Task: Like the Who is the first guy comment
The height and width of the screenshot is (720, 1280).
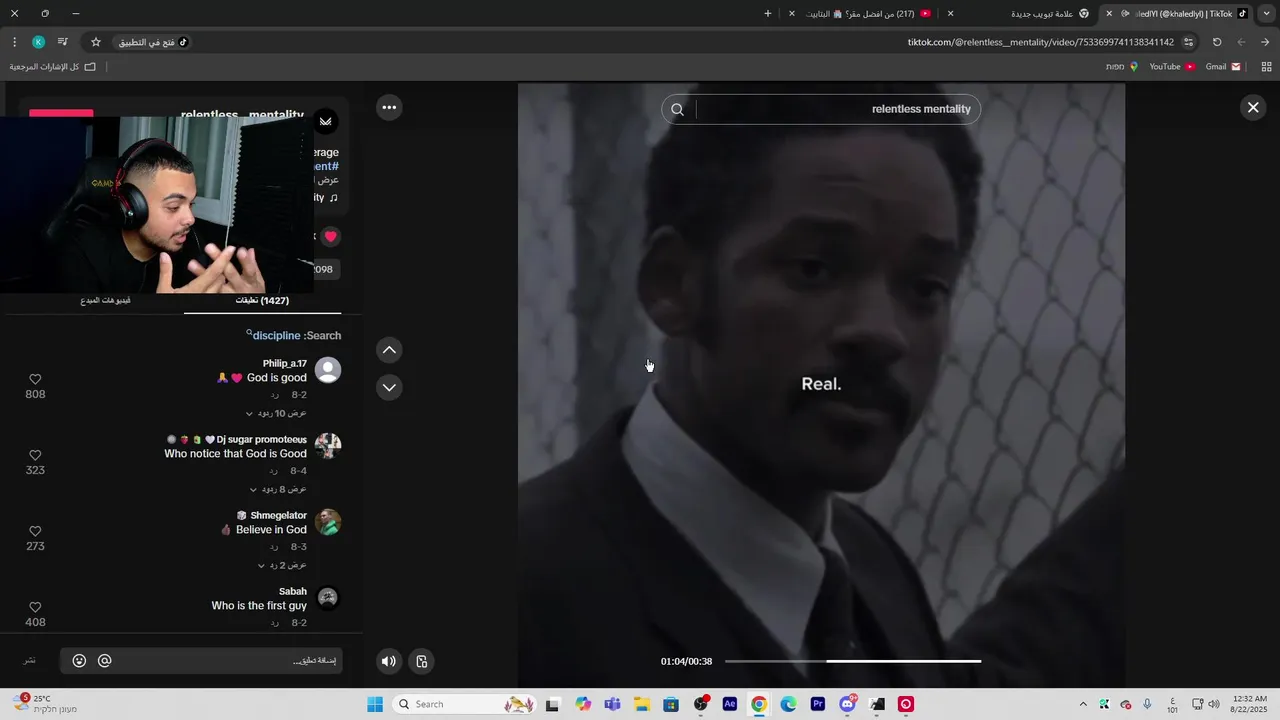Action: (x=35, y=607)
